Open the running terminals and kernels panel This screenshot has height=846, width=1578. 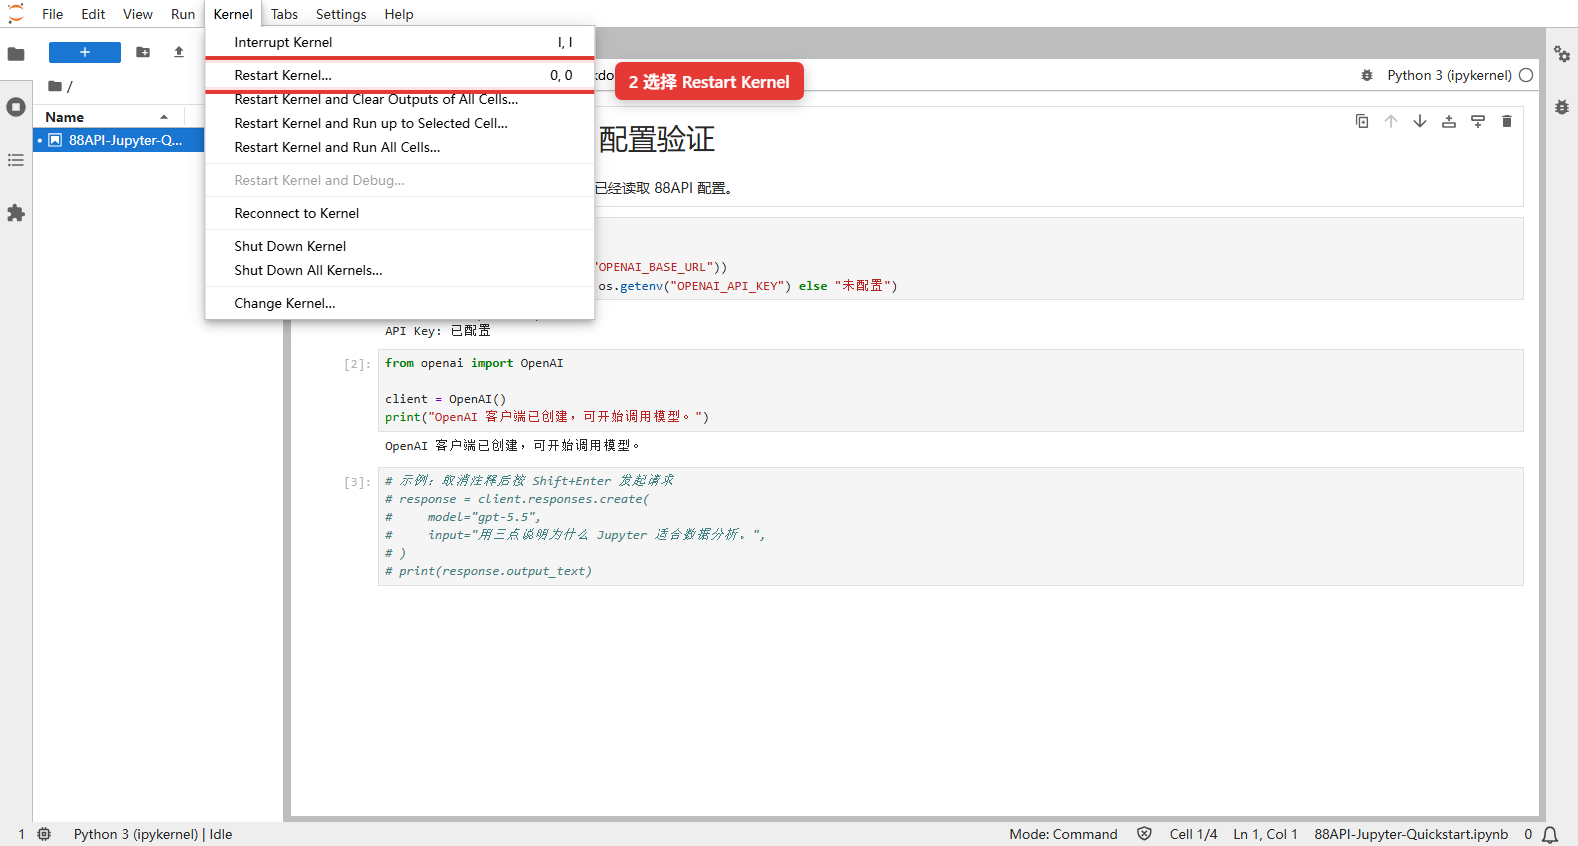pyautogui.click(x=16, y=107)
